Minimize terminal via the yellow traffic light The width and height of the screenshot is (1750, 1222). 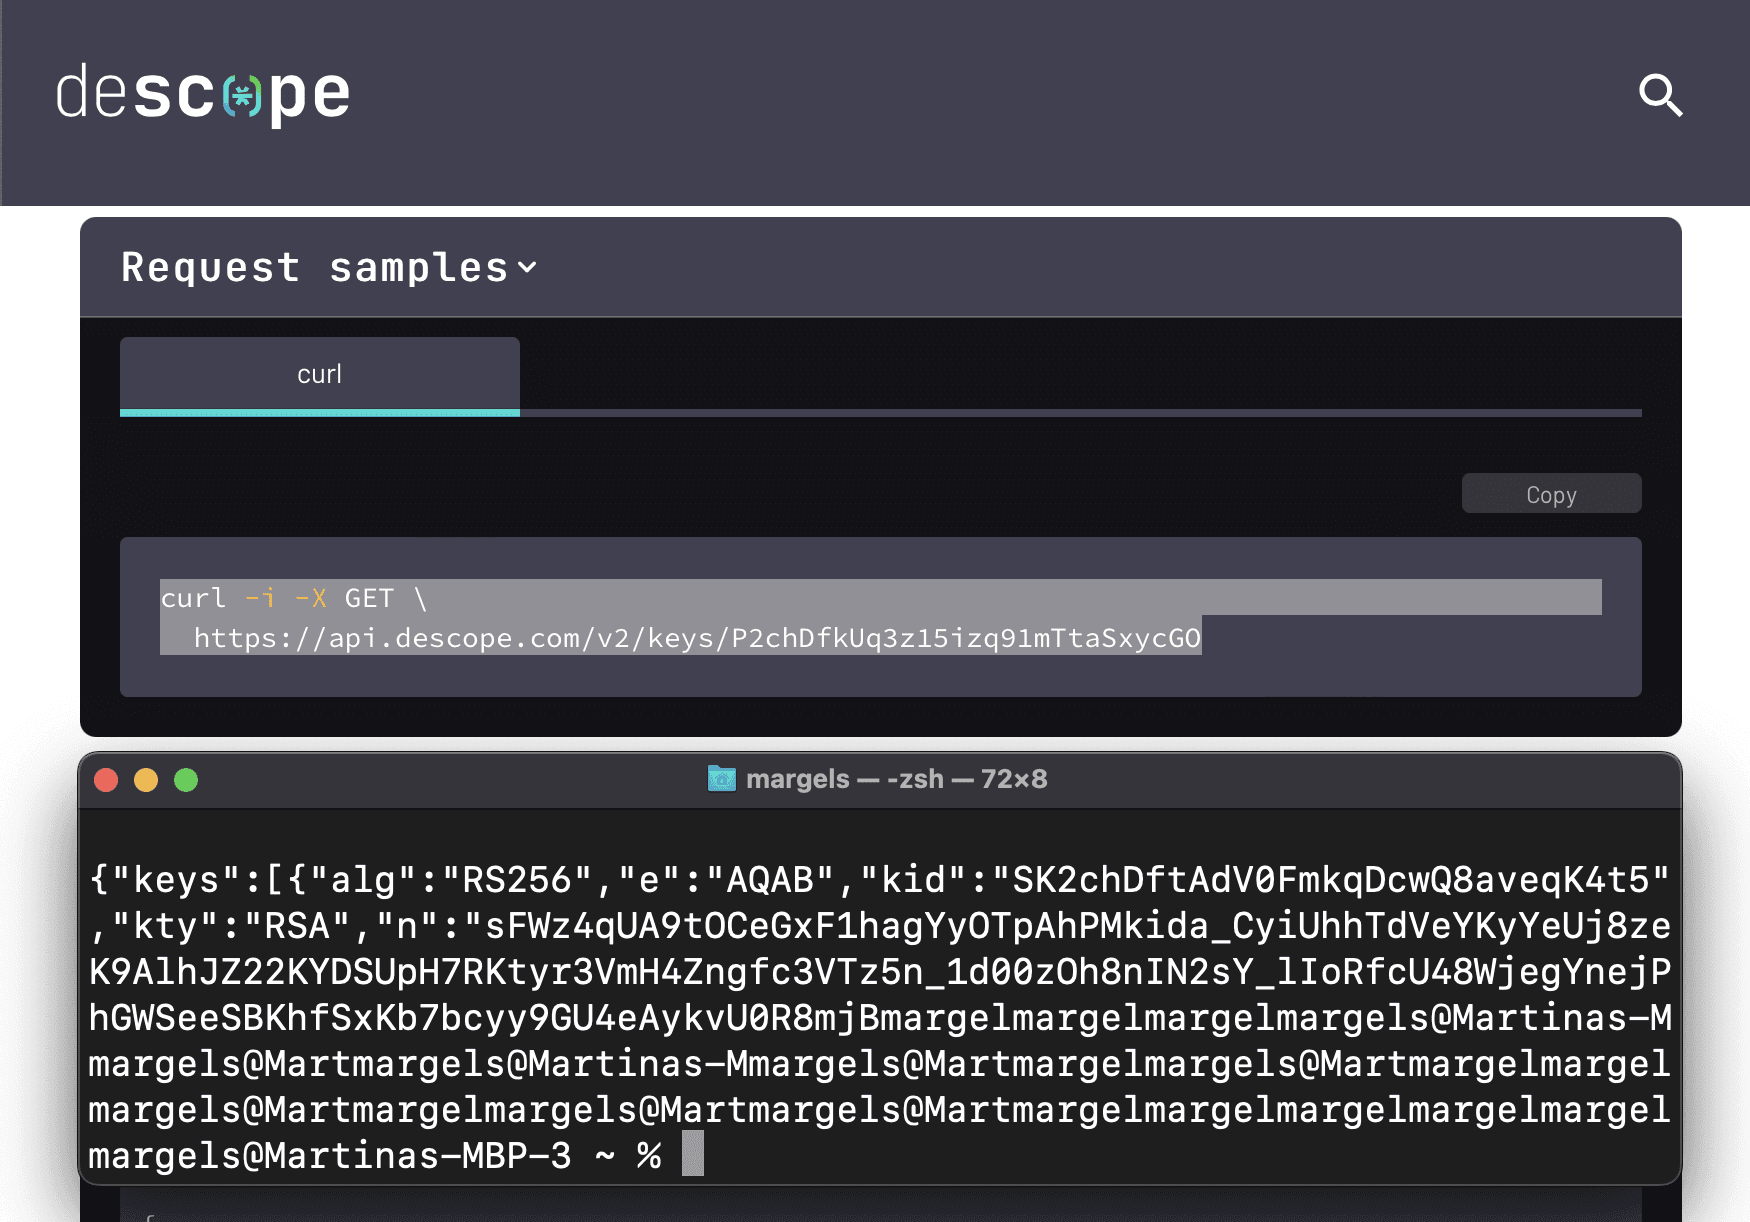[146, 780]
